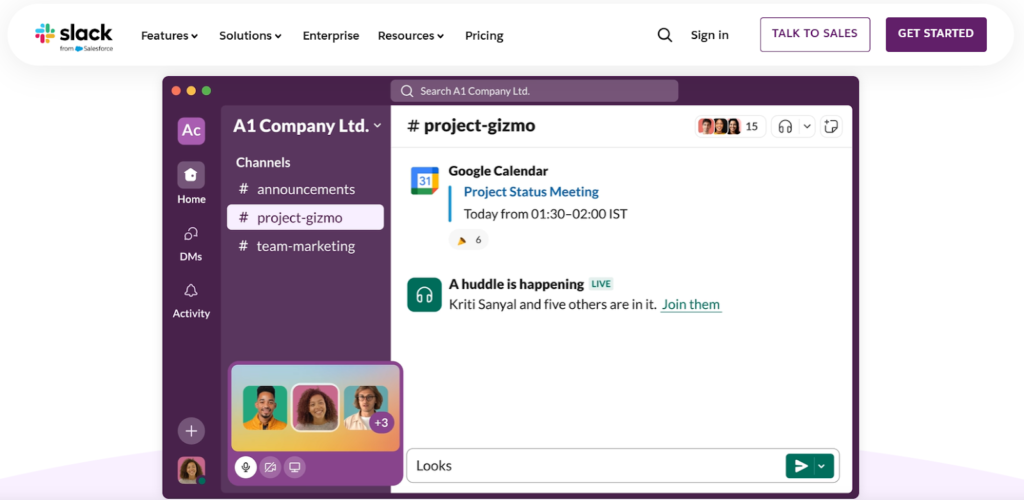Click the Channels section heading

pos(263,163)
